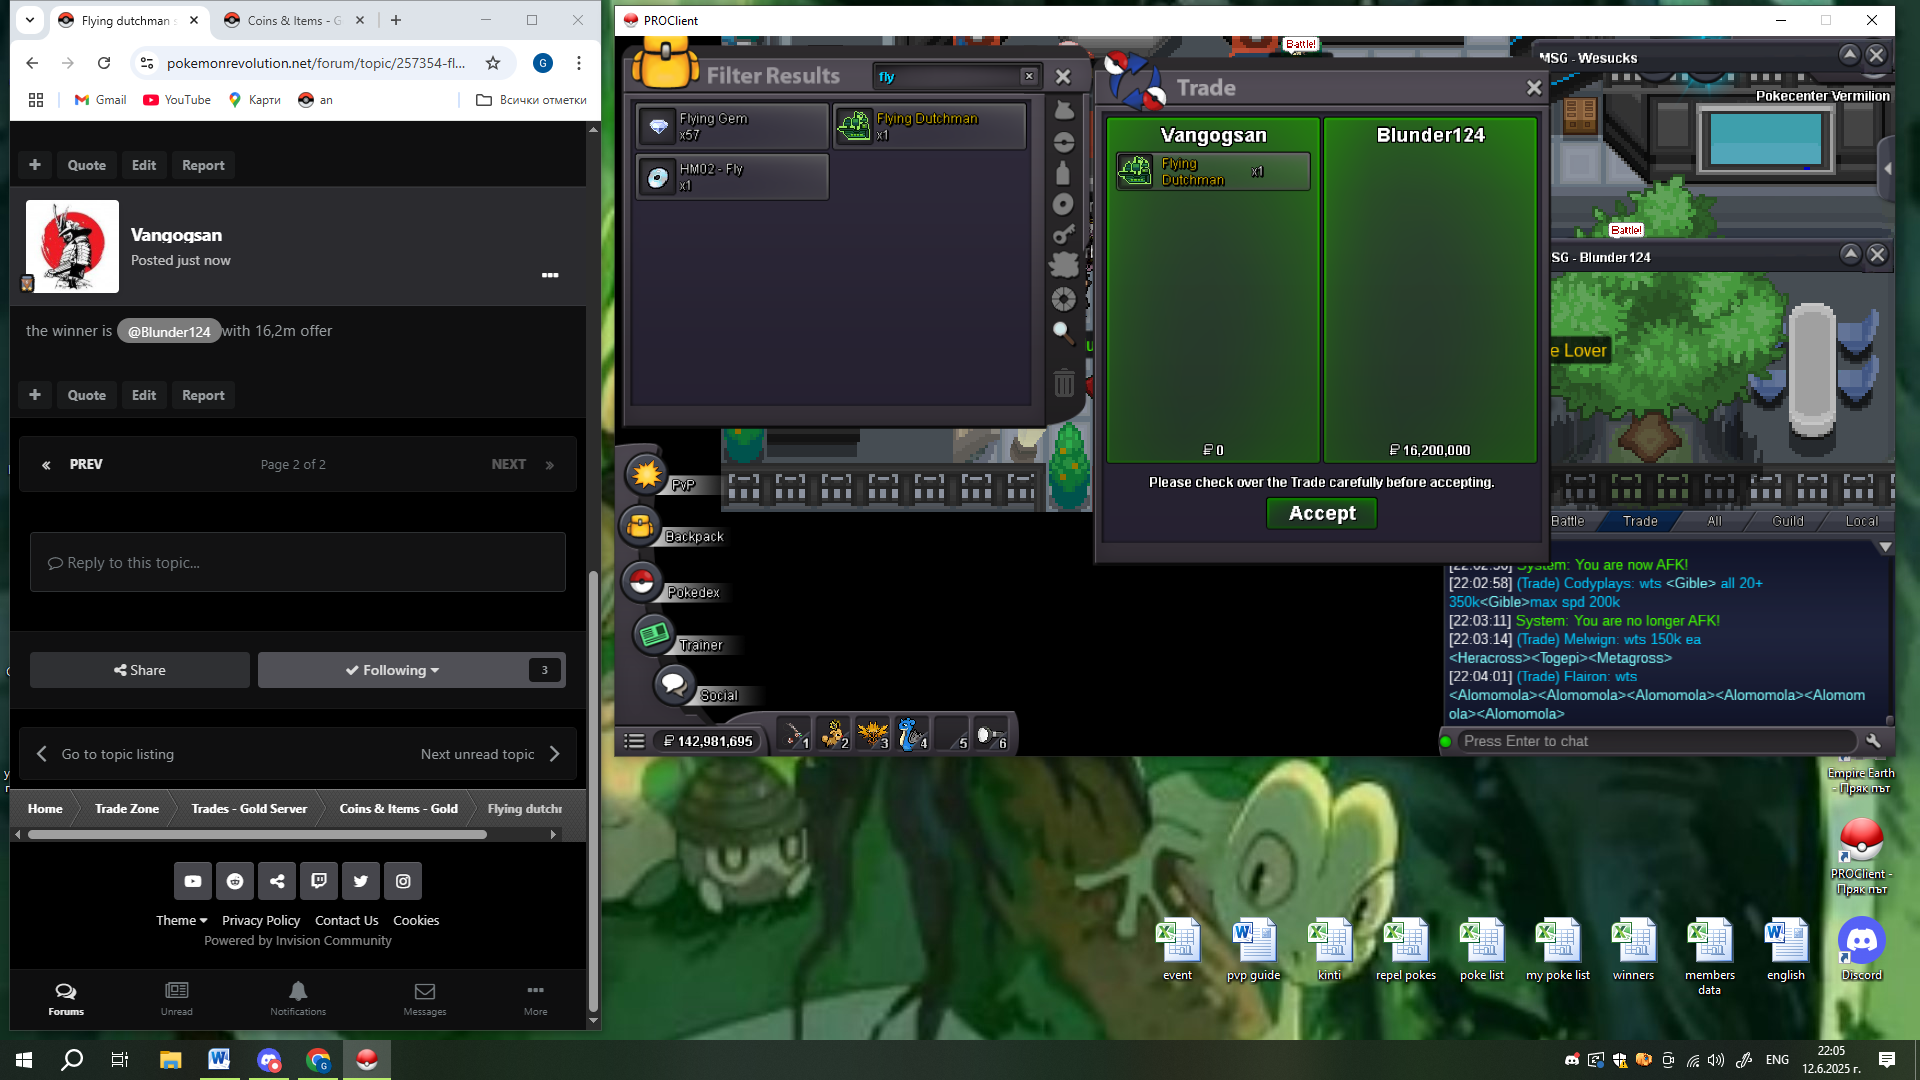Viewport: 1920px width, 1080px height.
Task: Click the magnifier search icon in bag
Action: (x=1064, y=332)
